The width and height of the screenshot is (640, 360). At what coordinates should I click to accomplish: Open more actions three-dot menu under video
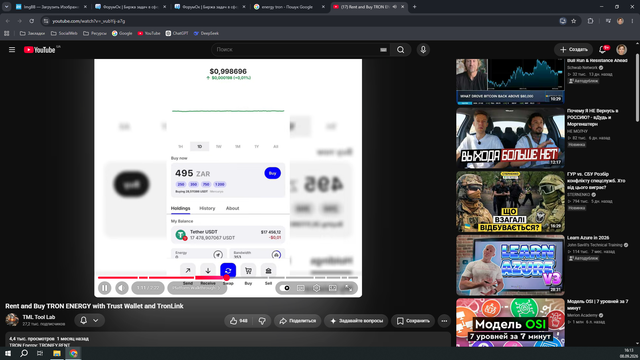point(444,321)
